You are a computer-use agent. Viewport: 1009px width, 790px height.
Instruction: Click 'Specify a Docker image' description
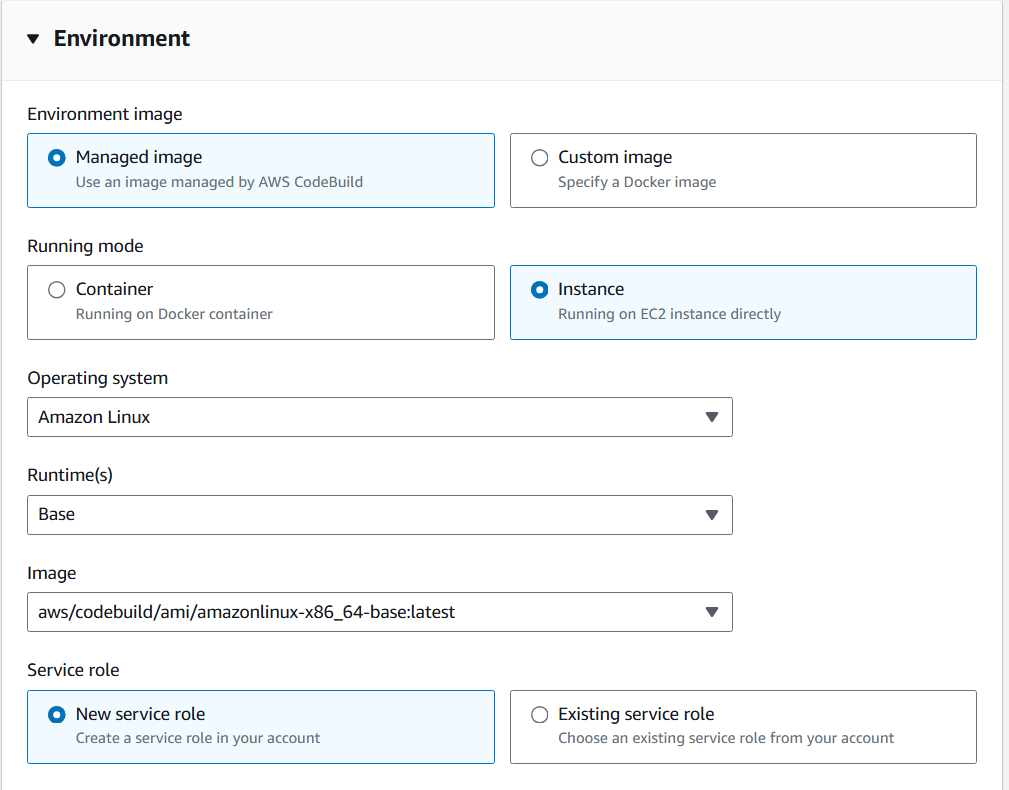(637, 182)
